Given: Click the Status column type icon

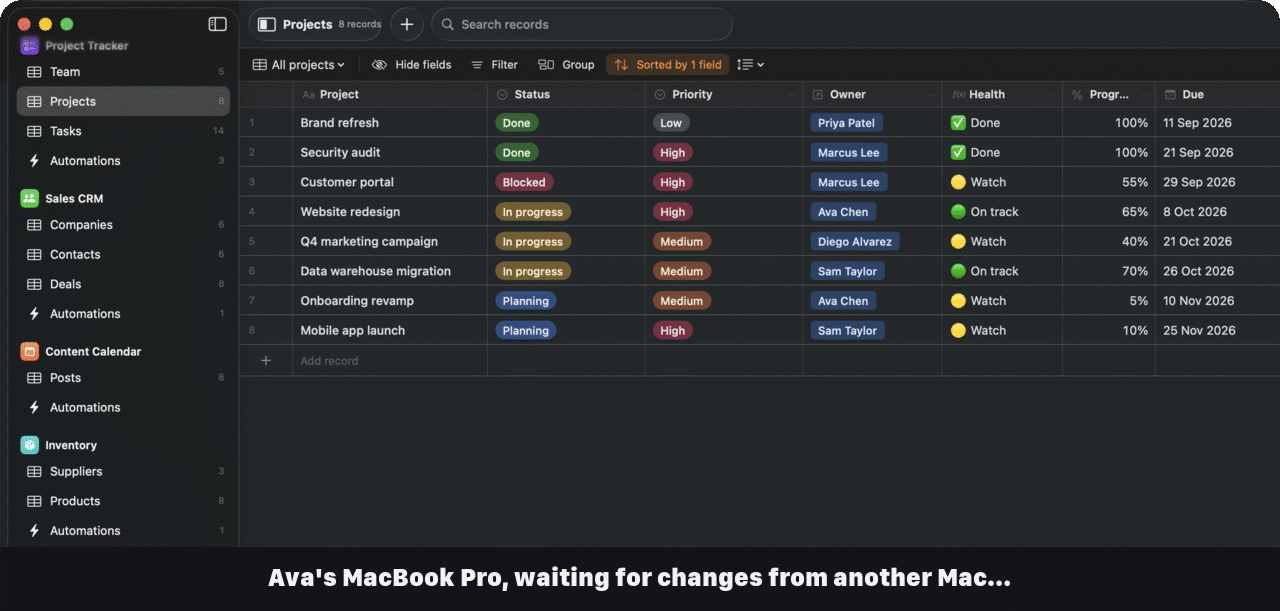Looking at the screenshot, I should (502, 94).
